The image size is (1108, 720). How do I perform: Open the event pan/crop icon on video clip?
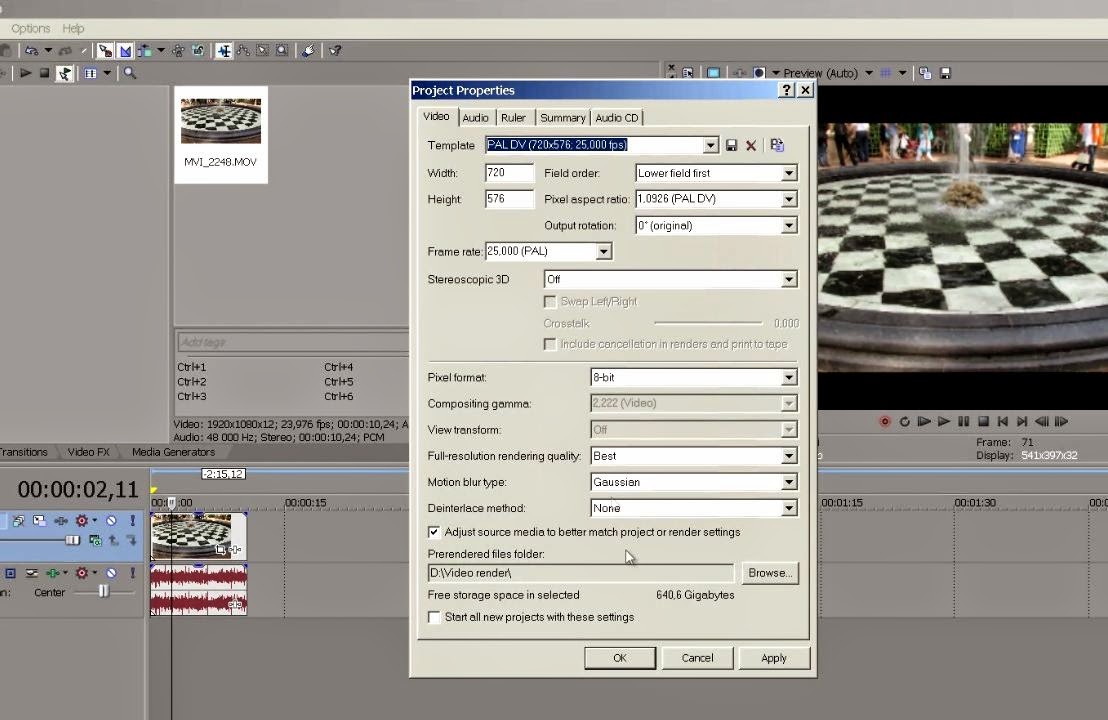coord(222,549)
